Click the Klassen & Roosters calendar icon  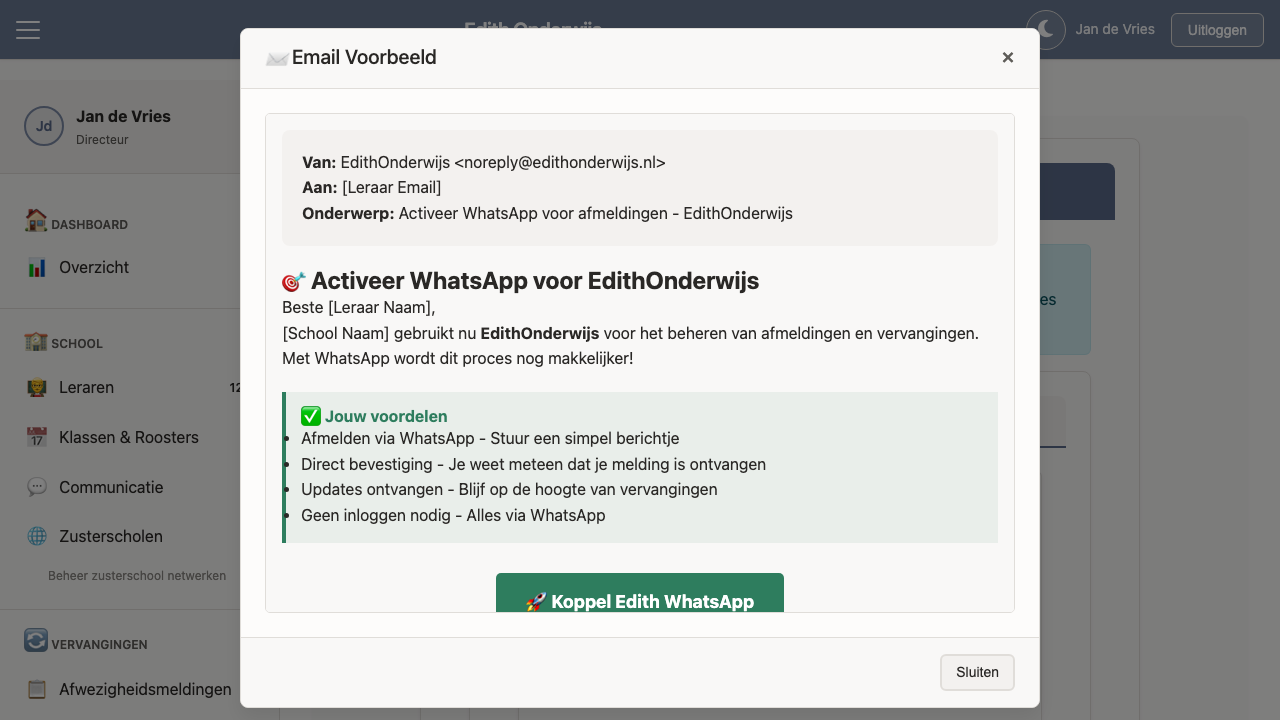pos(37,438)
